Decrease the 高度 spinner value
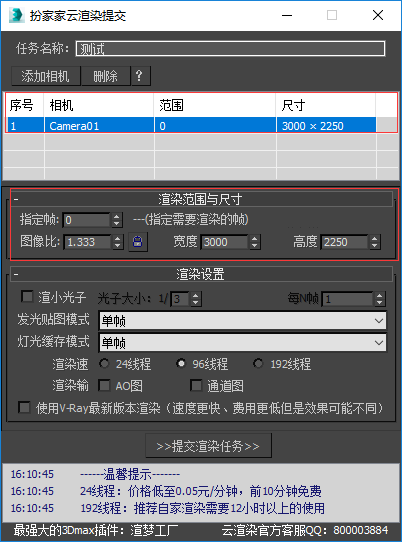This screenshot has height=542, width=402. (375, 245)
